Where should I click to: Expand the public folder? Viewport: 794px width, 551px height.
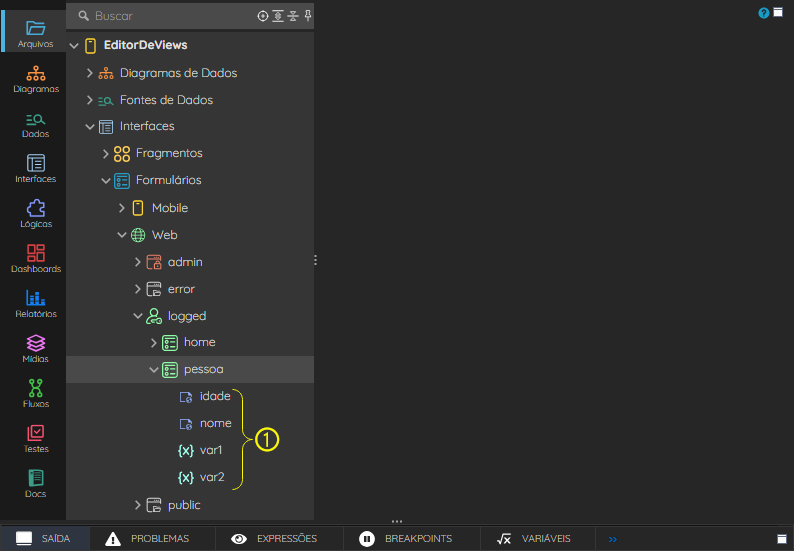point(138,505)
